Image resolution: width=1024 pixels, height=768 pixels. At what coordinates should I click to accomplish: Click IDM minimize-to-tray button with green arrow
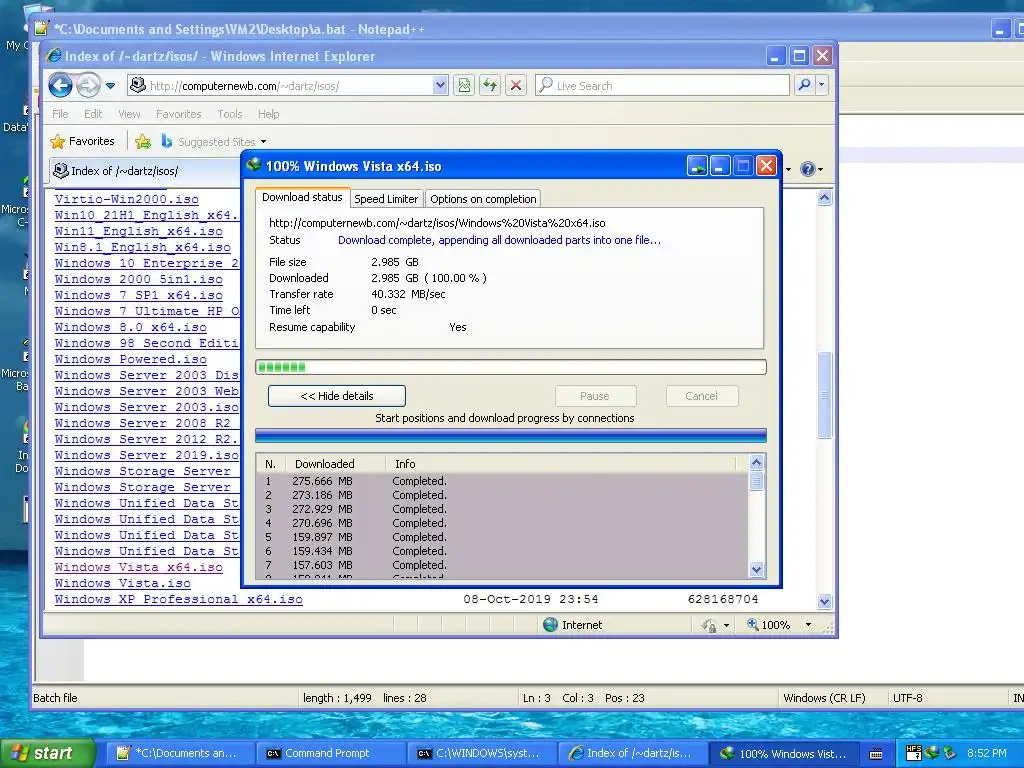pos(697,166)
